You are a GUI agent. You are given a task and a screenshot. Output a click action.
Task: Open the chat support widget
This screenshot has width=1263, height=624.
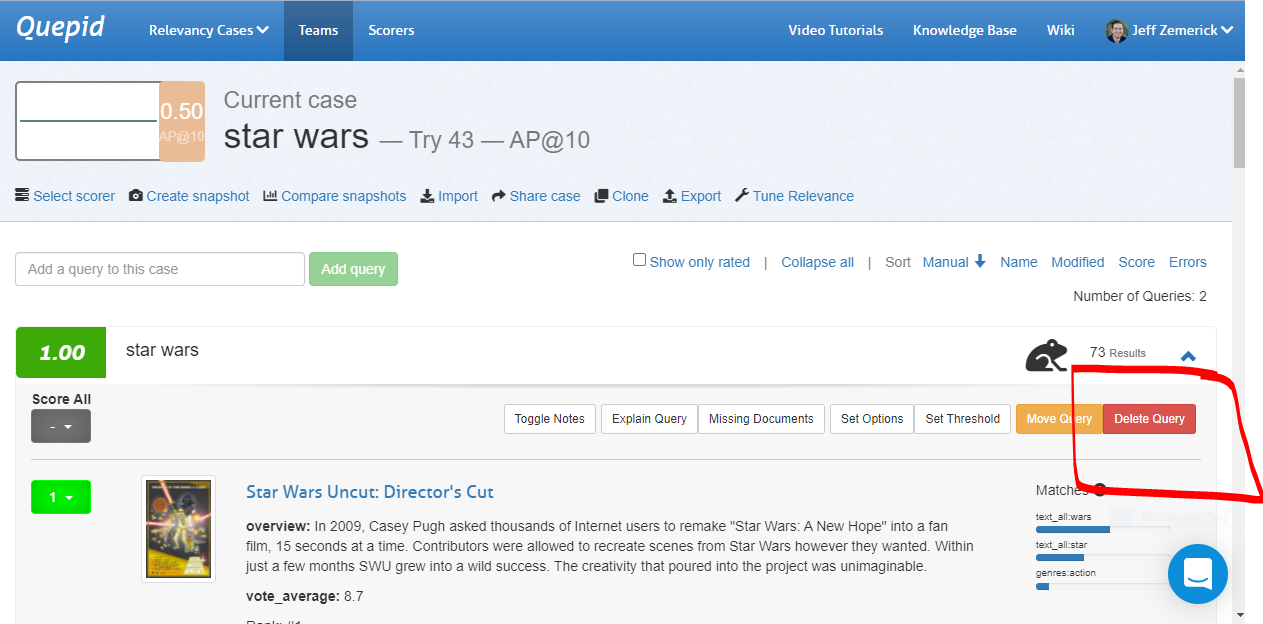coord(1198,574)
